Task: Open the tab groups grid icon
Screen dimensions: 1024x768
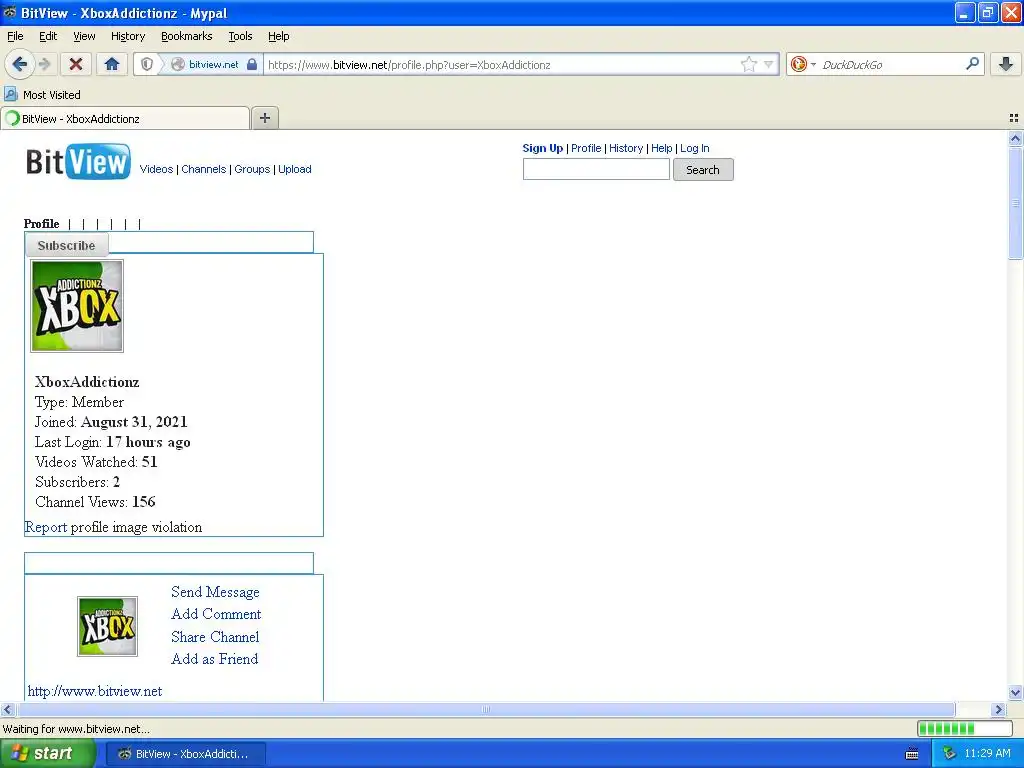Action: 1014,118
